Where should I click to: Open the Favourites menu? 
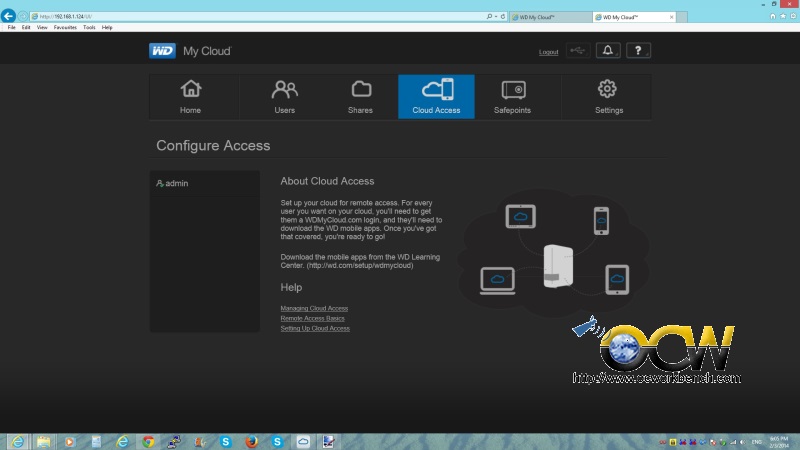point(65,28)
